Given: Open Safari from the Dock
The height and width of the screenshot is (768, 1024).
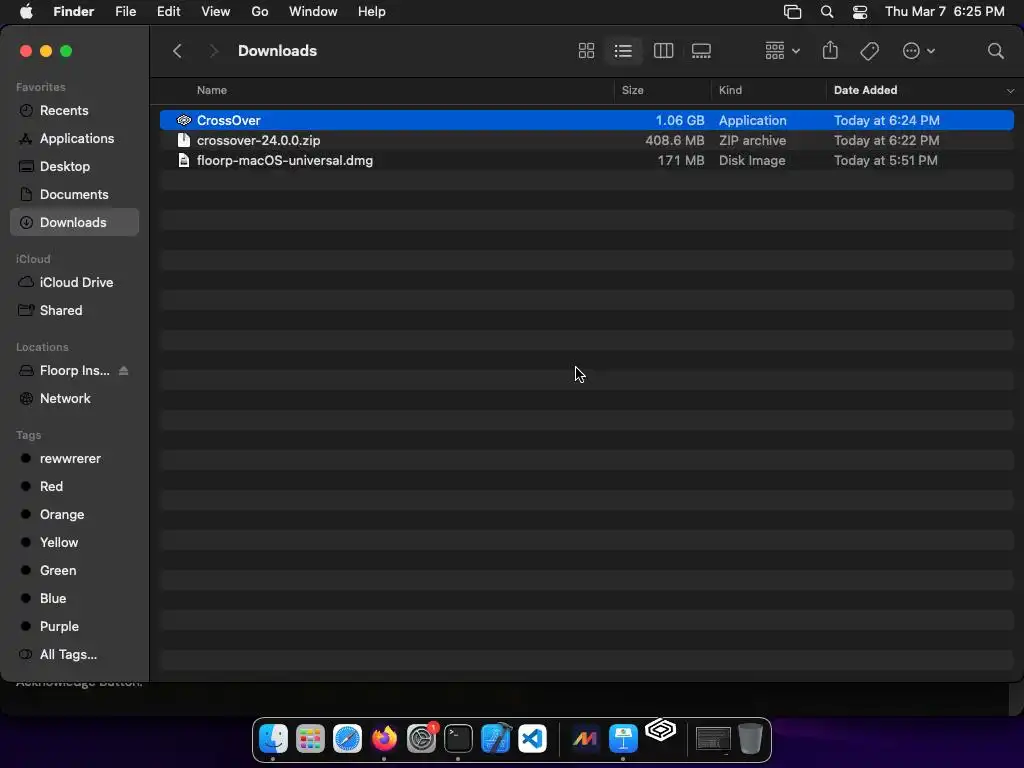Looking at the screenshot, I should pyautogui.click(x=347, y=739).
